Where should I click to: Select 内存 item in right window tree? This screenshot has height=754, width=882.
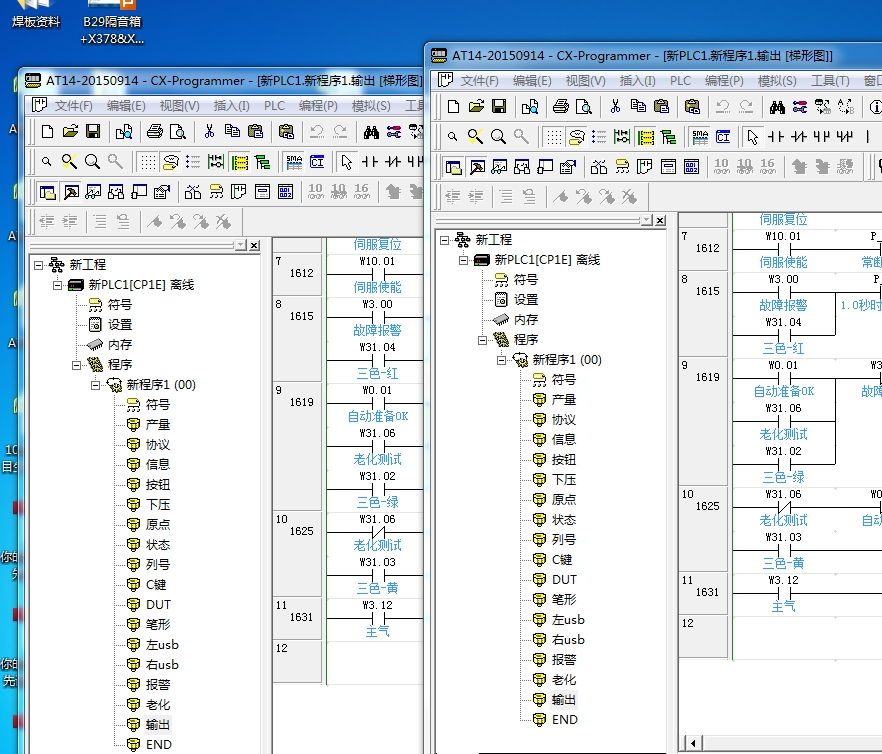526,320
